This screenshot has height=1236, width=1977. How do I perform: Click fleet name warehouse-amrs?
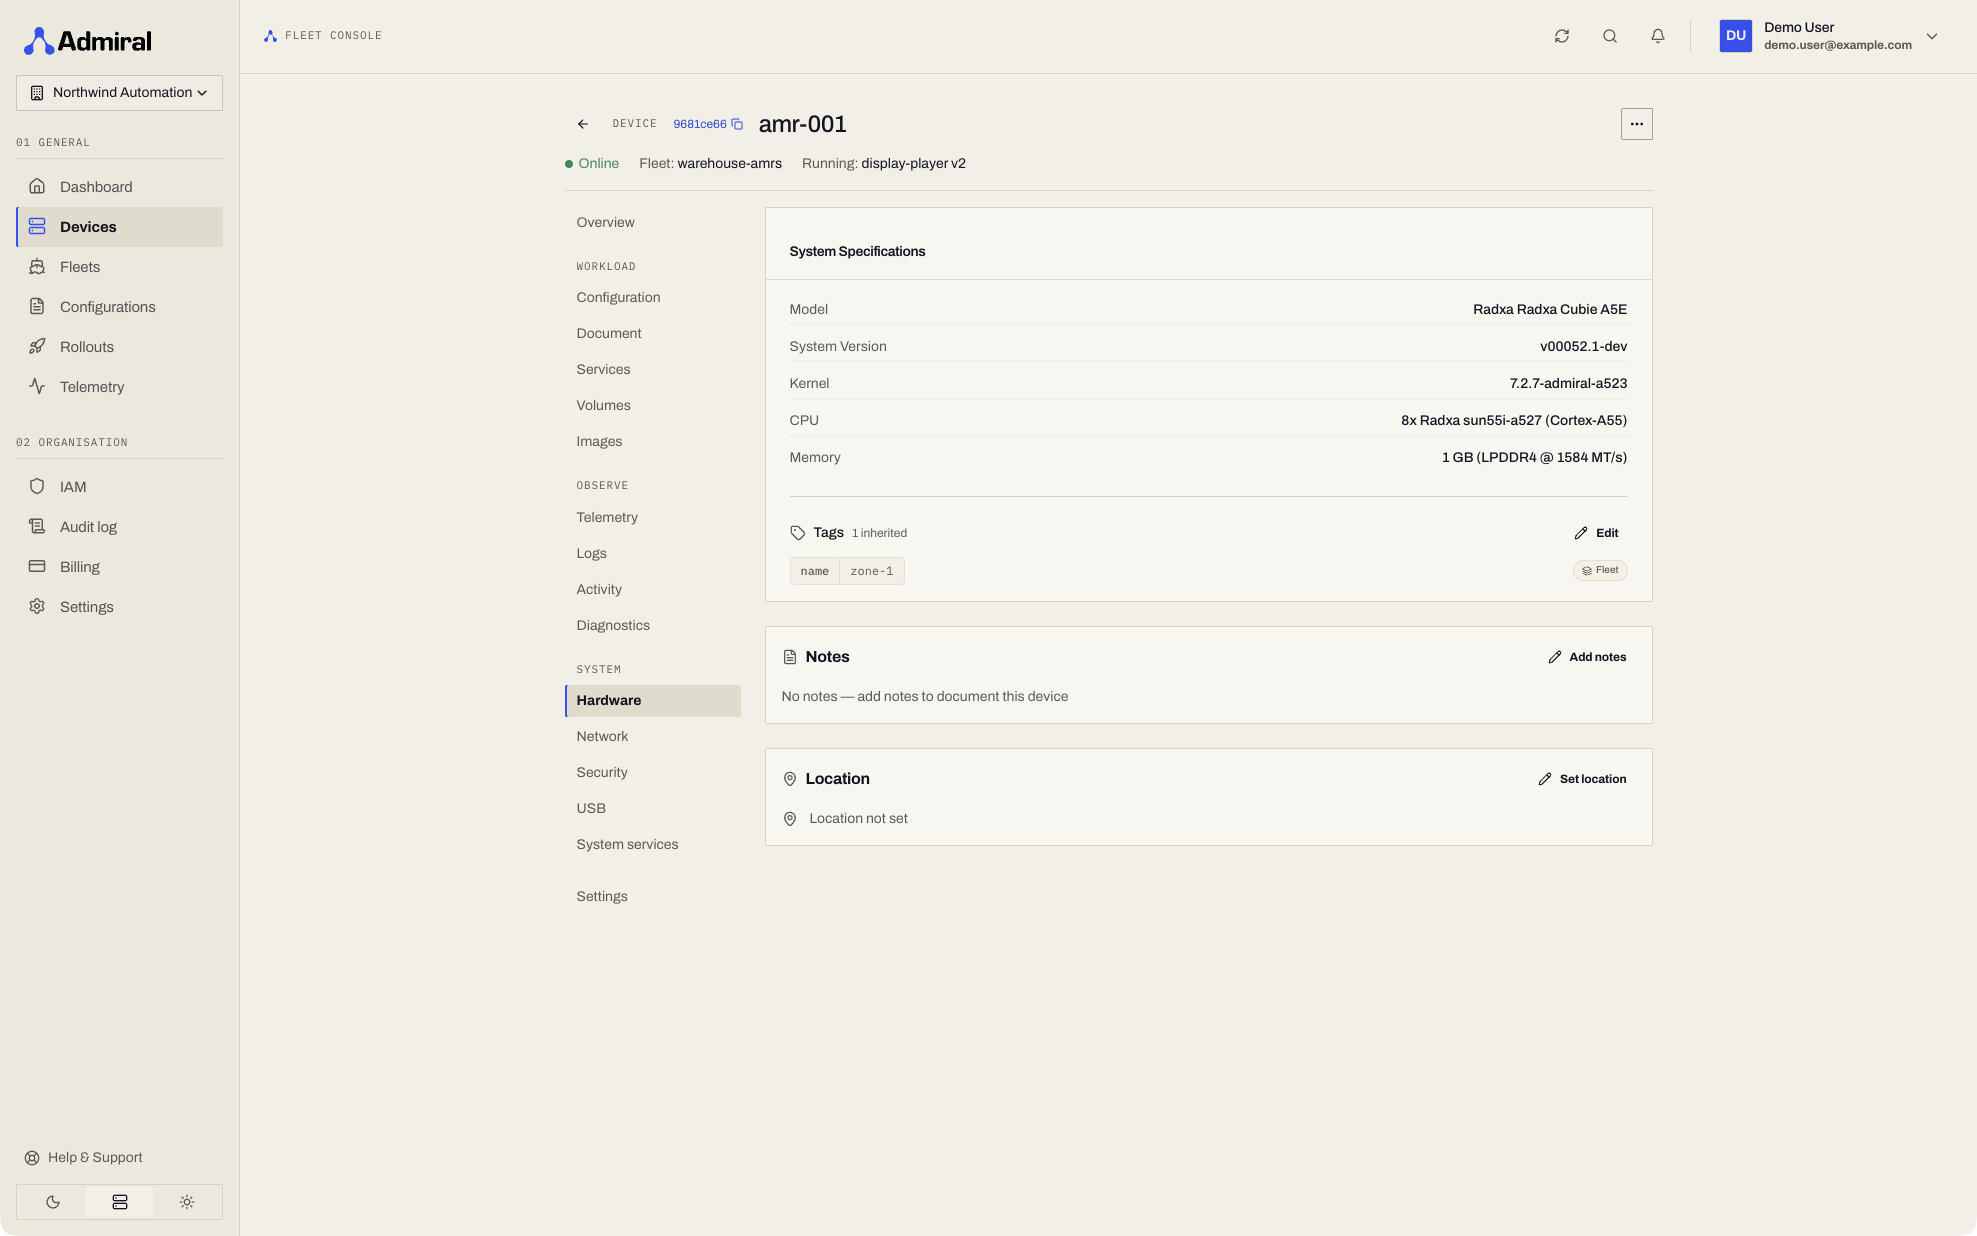coord(729,164)
